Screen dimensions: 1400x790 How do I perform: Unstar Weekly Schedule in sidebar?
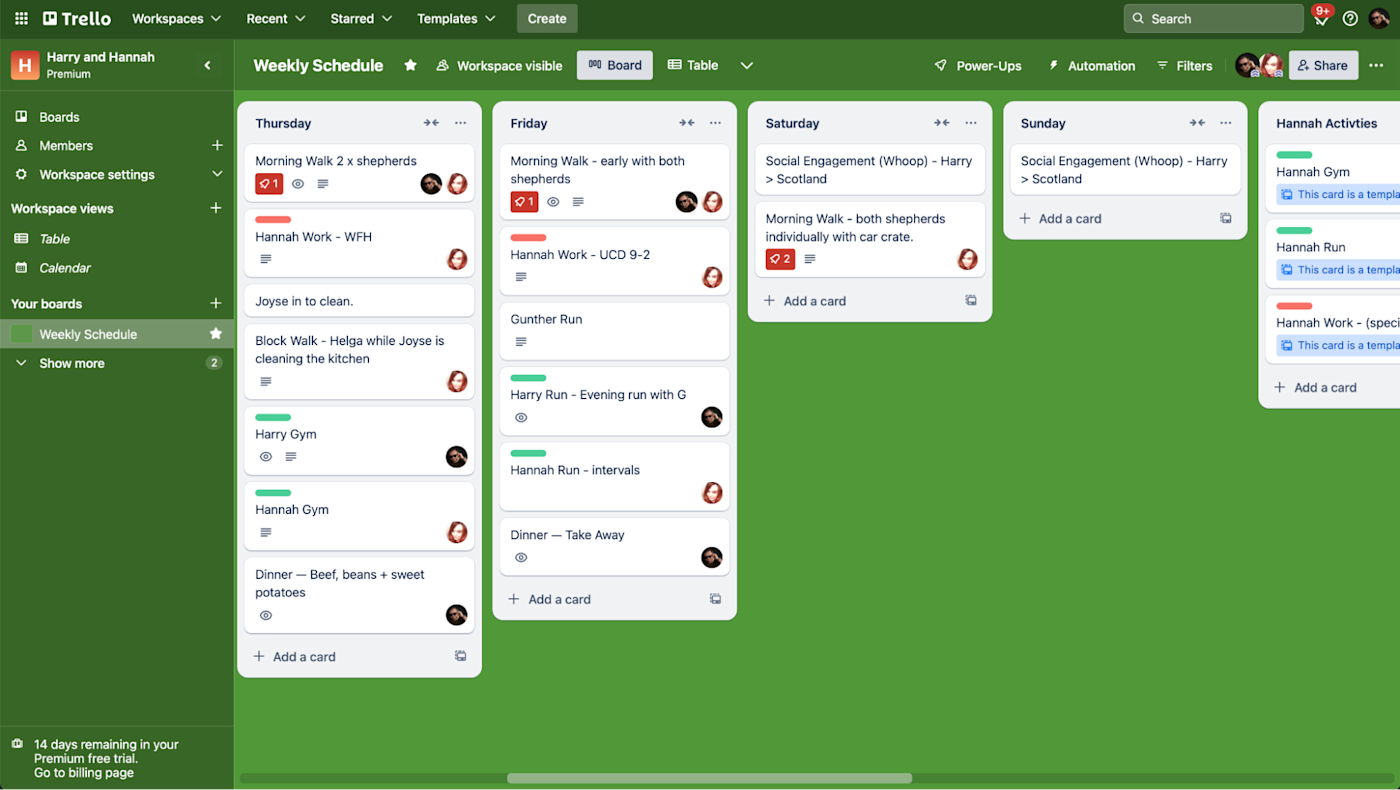[215, 334]
